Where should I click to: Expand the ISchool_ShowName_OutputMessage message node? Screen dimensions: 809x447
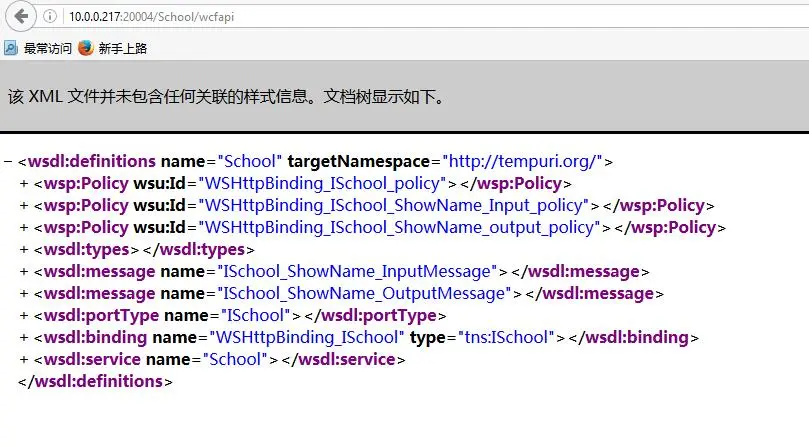(x=24, y=294)
